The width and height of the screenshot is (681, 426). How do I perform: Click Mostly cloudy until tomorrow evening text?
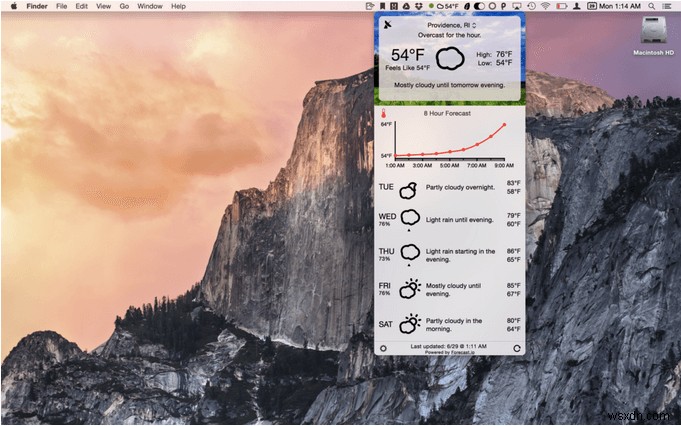pos(449,85)
